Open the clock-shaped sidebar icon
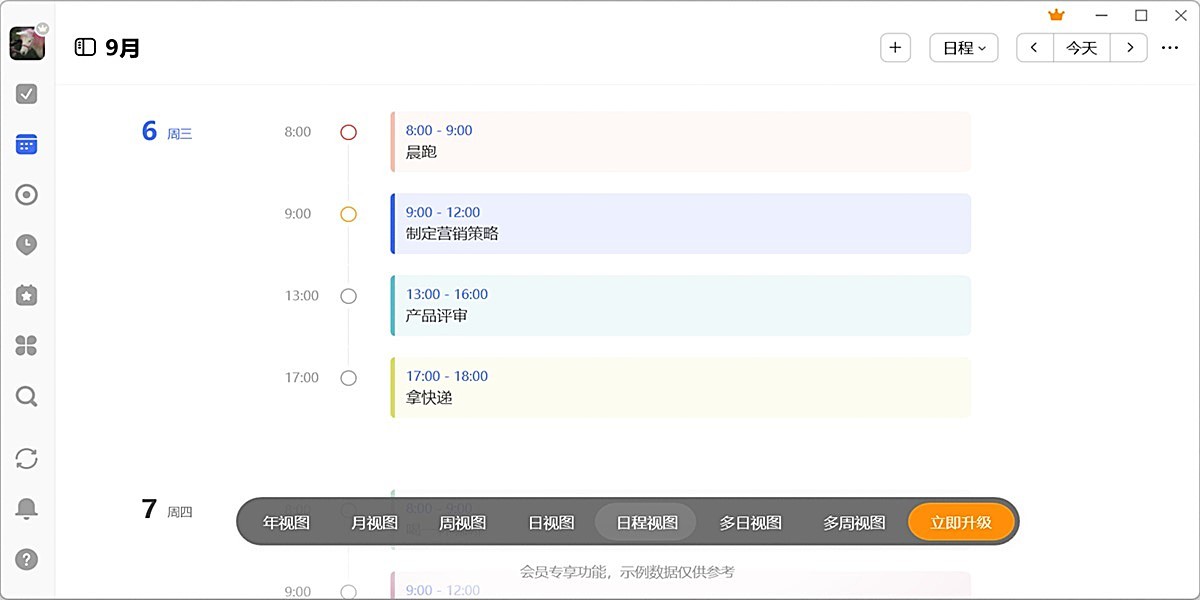 click(x=27, y=244)
